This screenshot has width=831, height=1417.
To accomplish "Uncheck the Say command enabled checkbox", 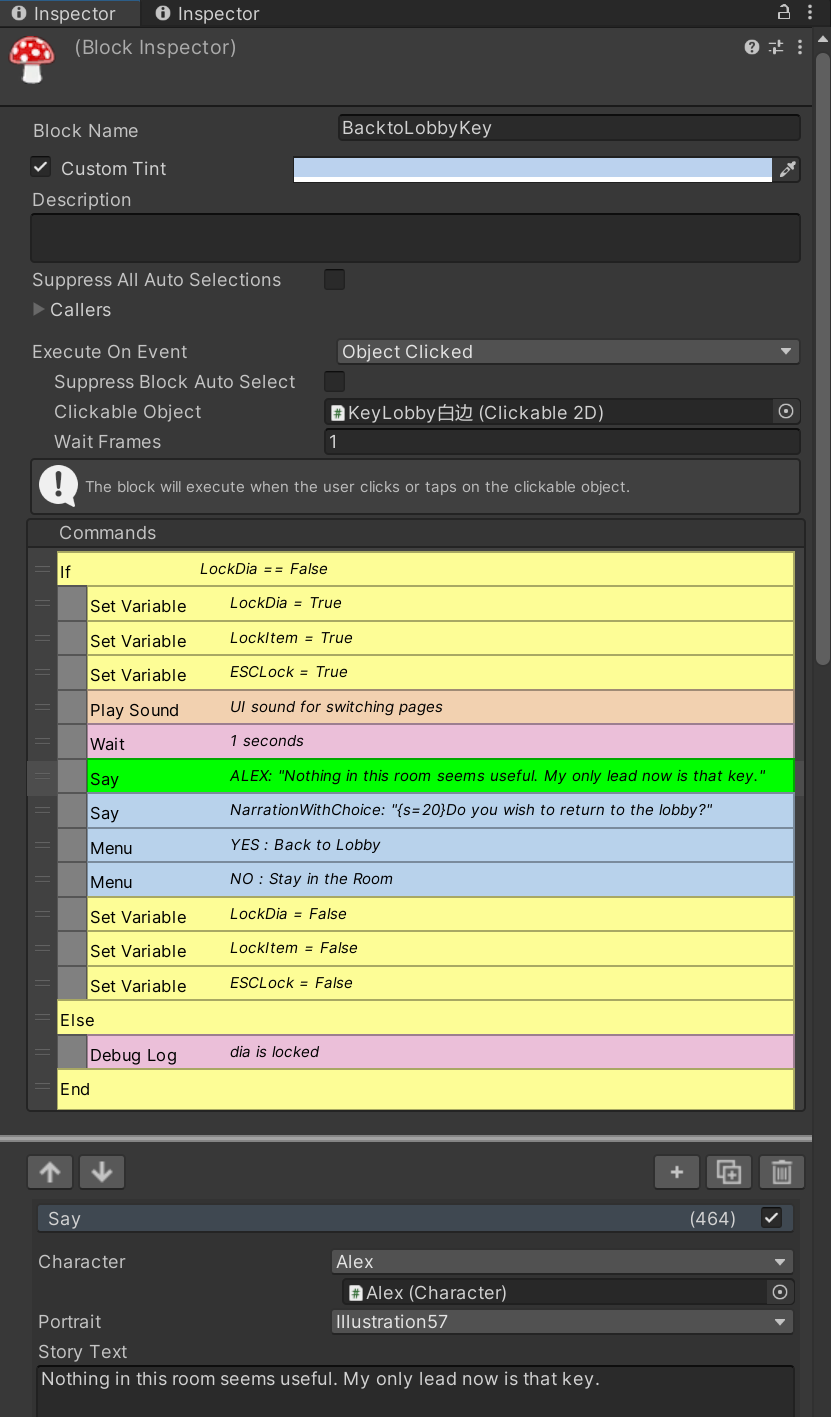I will 771,1218.
